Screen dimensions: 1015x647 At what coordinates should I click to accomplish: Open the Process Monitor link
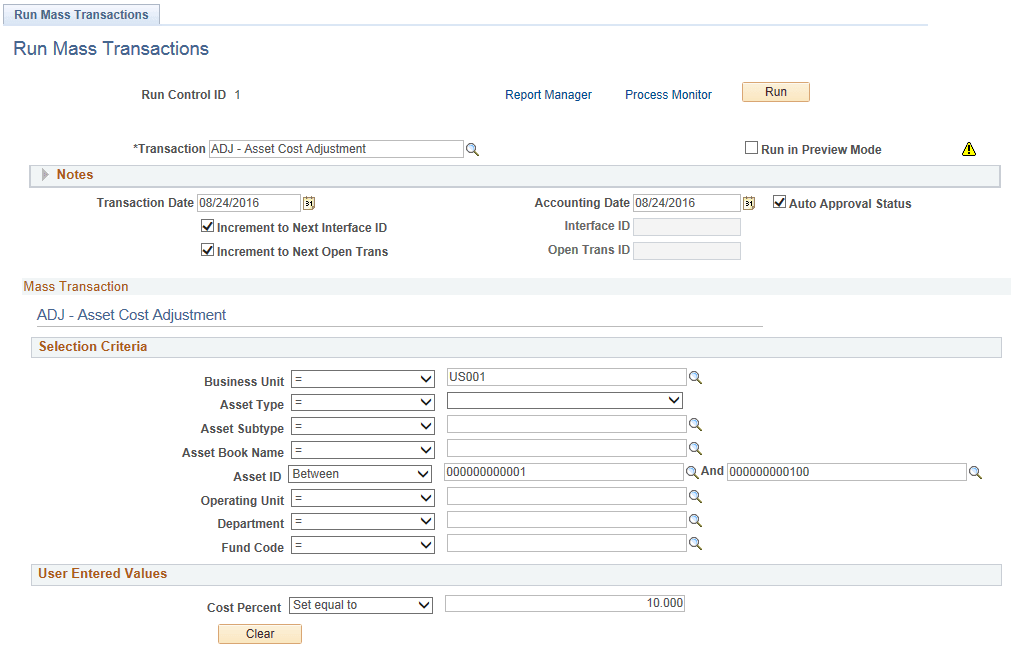tap(668, 94)
